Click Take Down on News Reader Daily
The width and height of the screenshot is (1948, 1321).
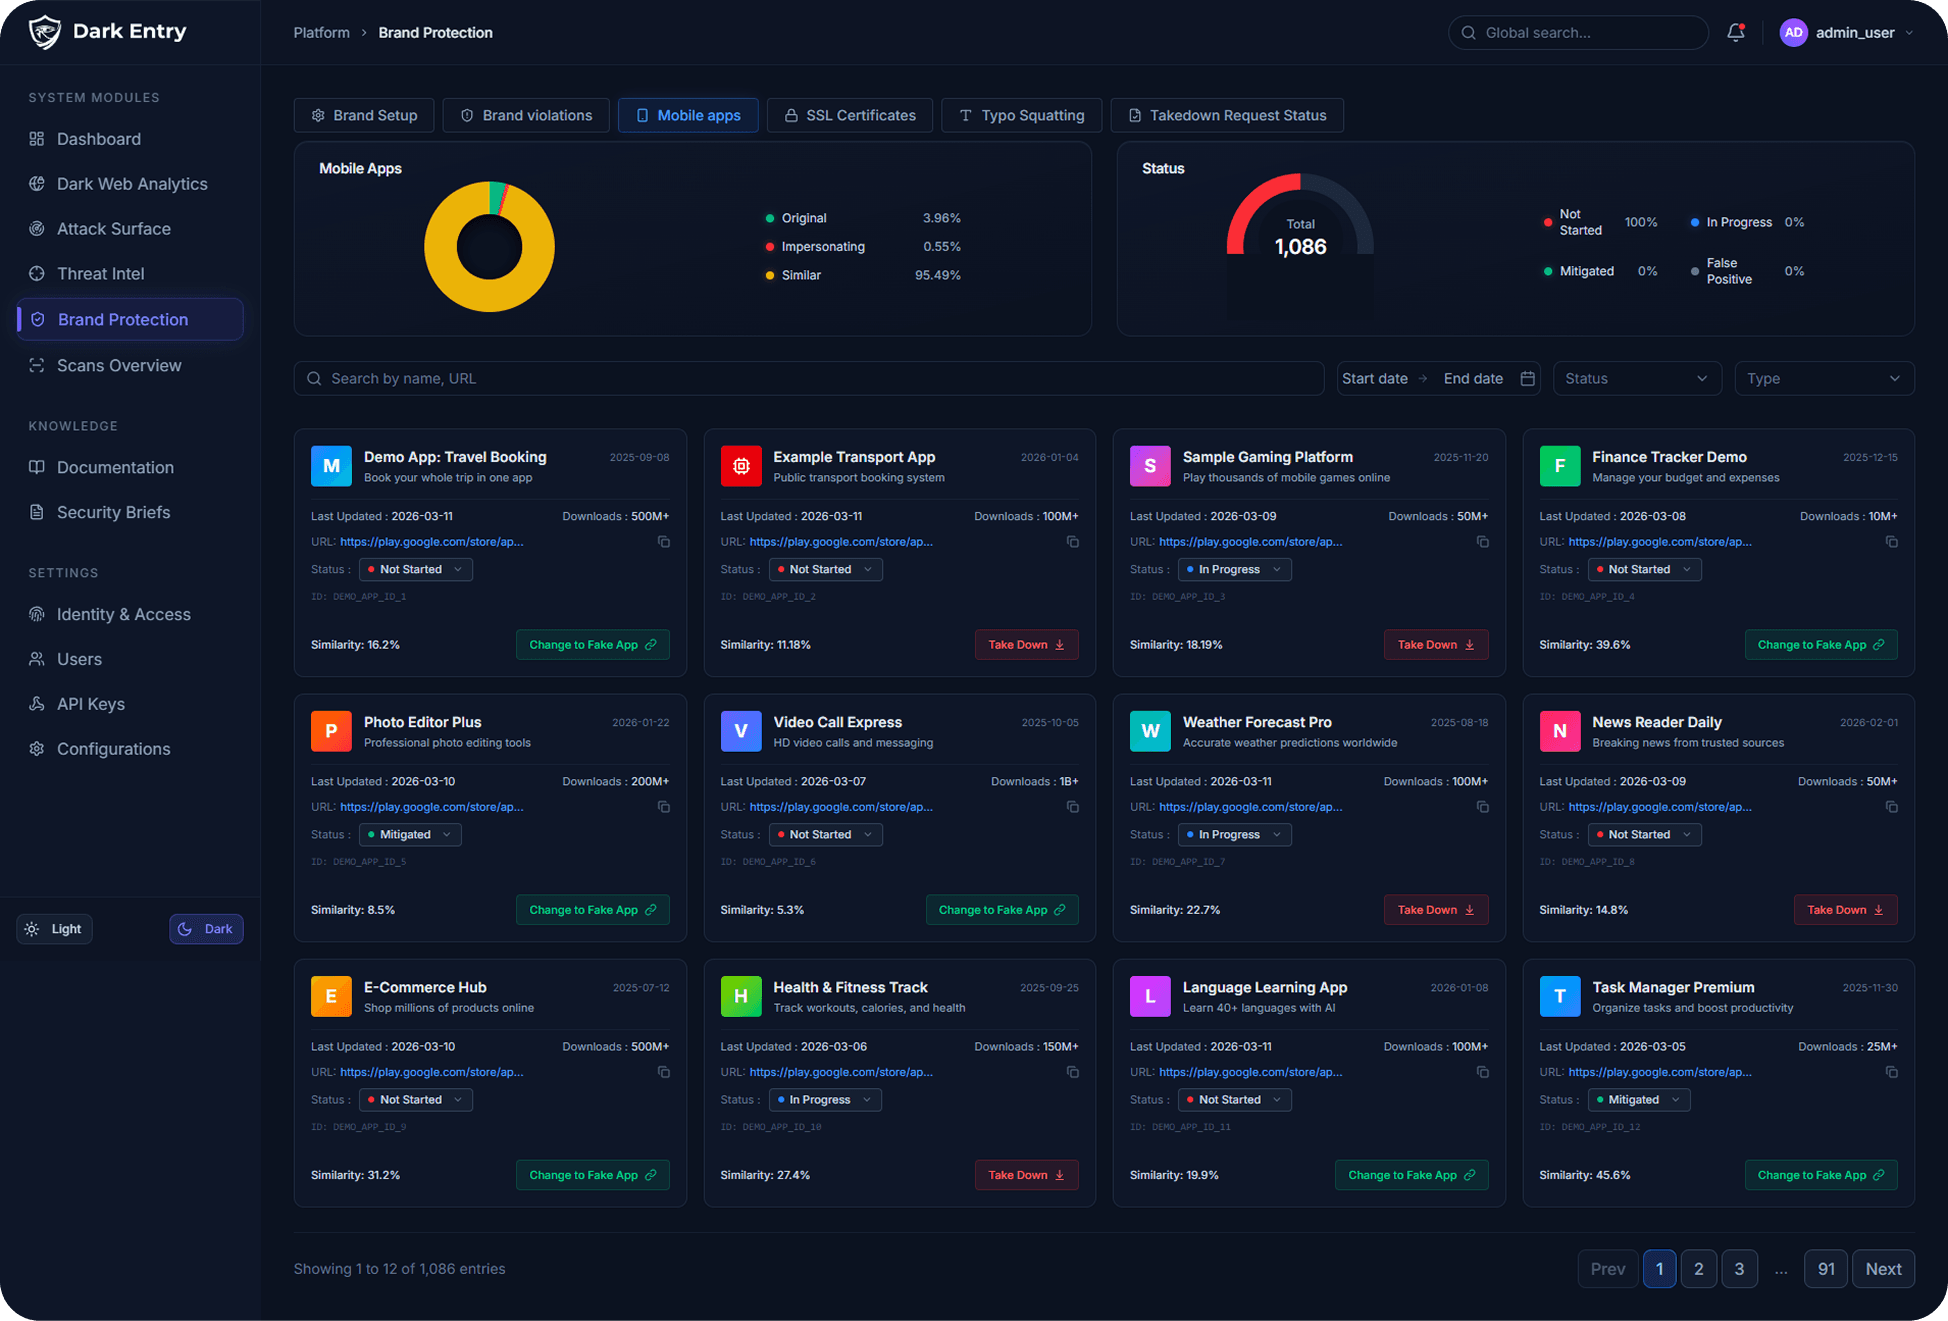tap(1845, 910)
